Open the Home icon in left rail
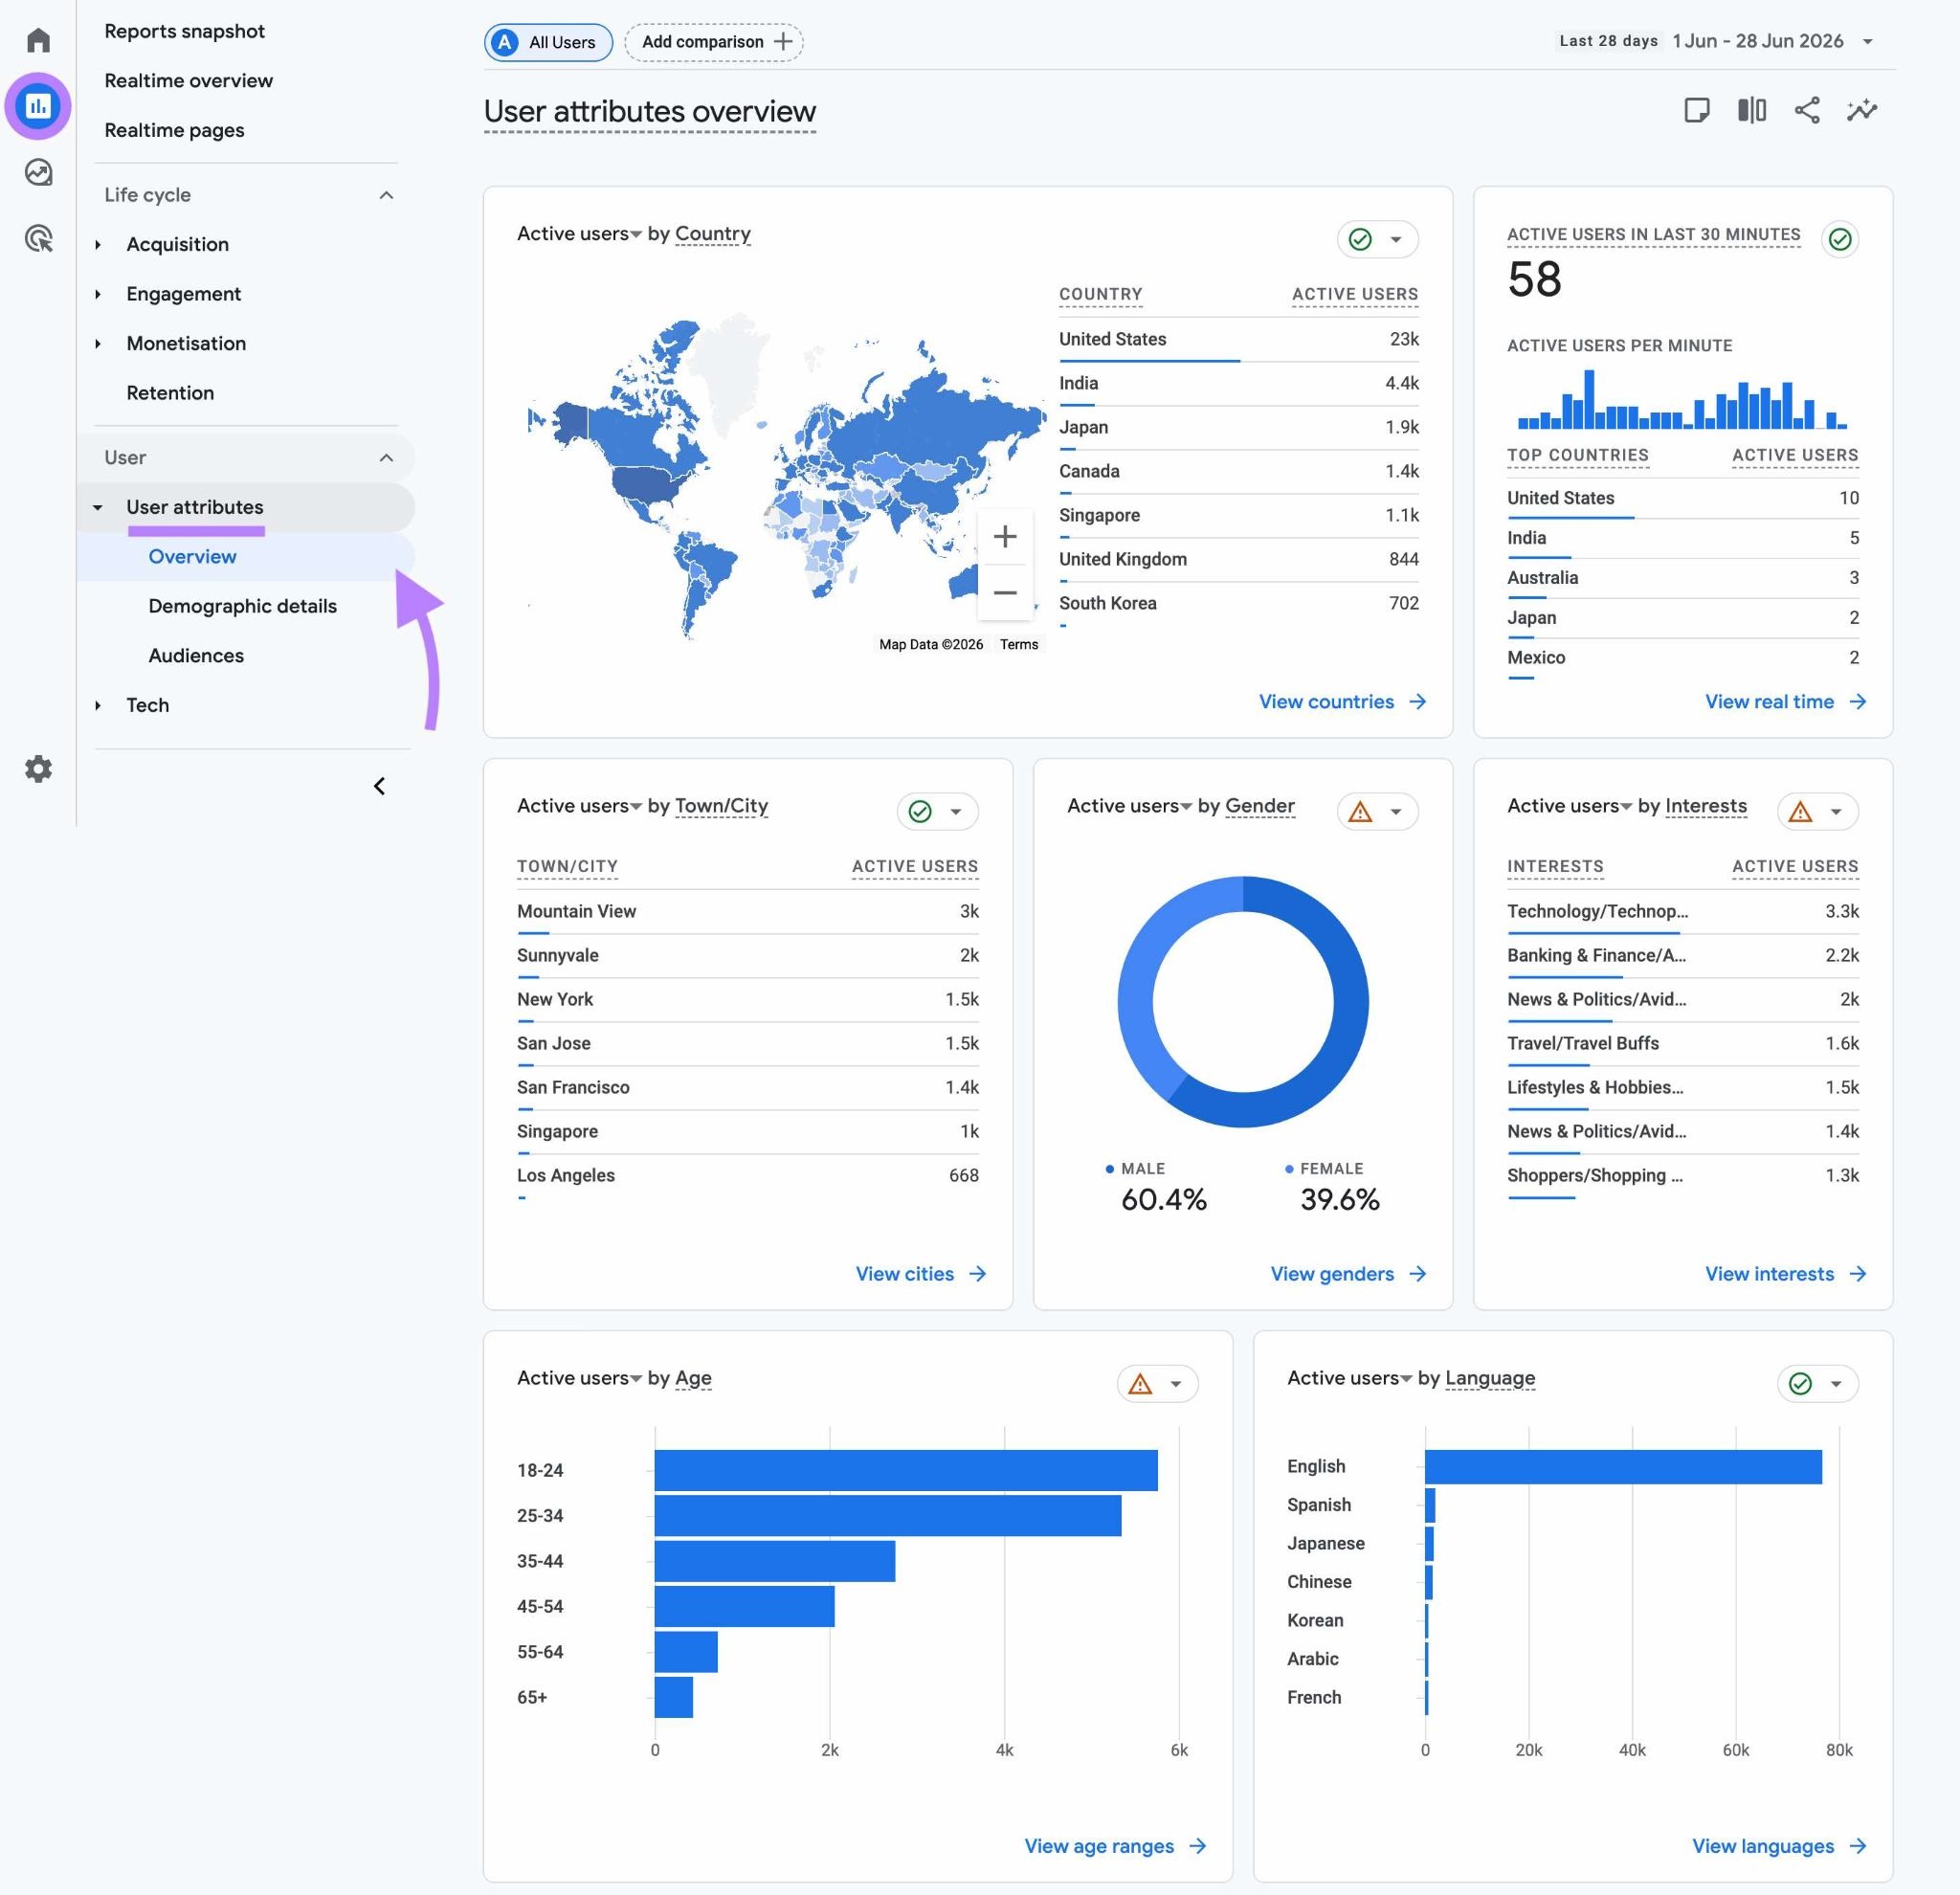 (38, 40)
